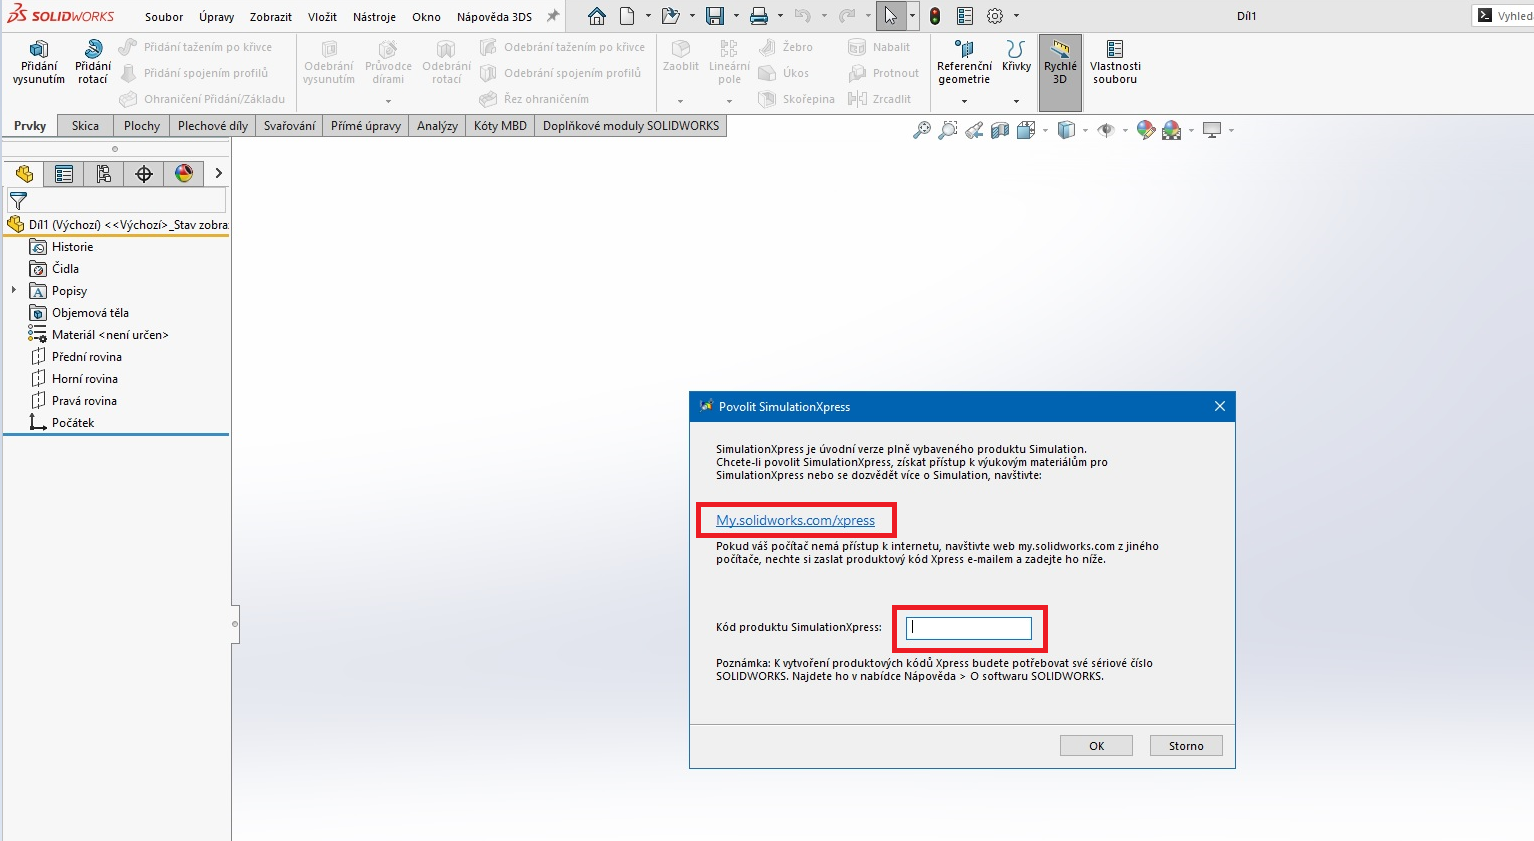Screen dimensions: 1534x841
Task: Expand Referenční geometrie dropdown arrow
Action: pyautogui.click(x=964, y=101)
